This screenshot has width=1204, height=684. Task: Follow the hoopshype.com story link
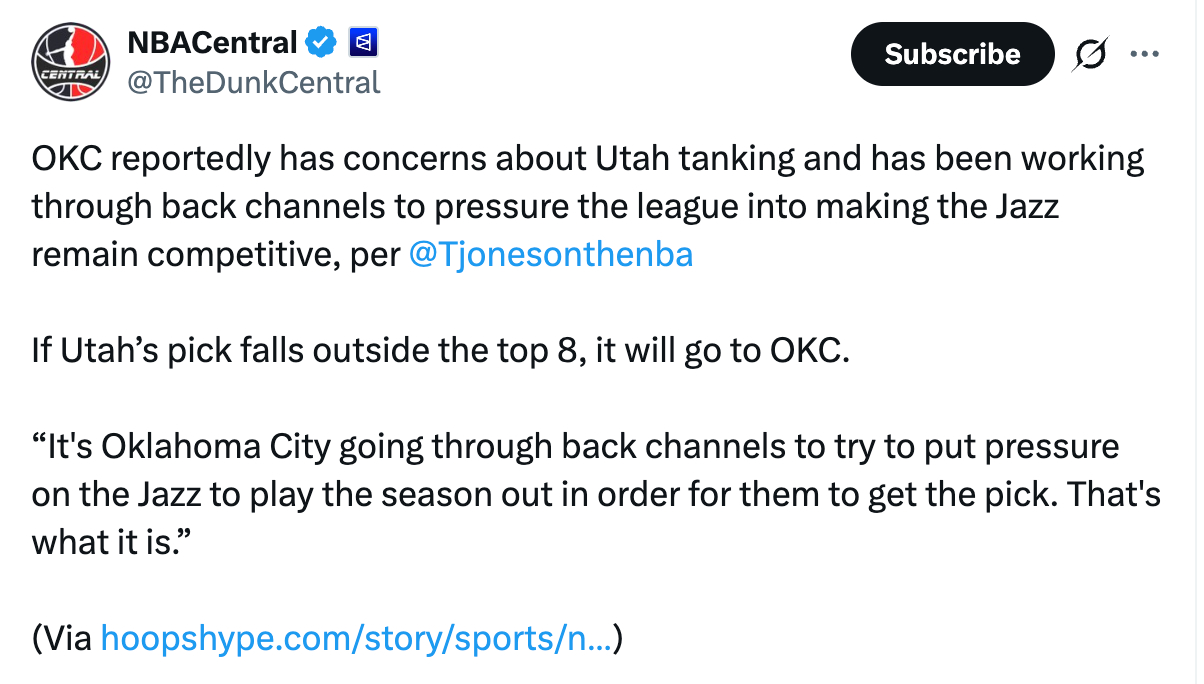pyautogui.click(x=357, y=638)
